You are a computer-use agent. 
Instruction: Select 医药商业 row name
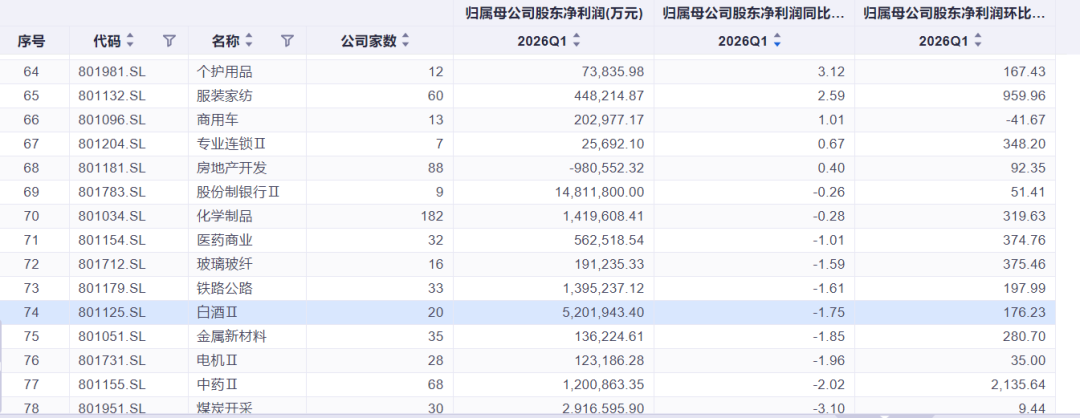(225, 240)
